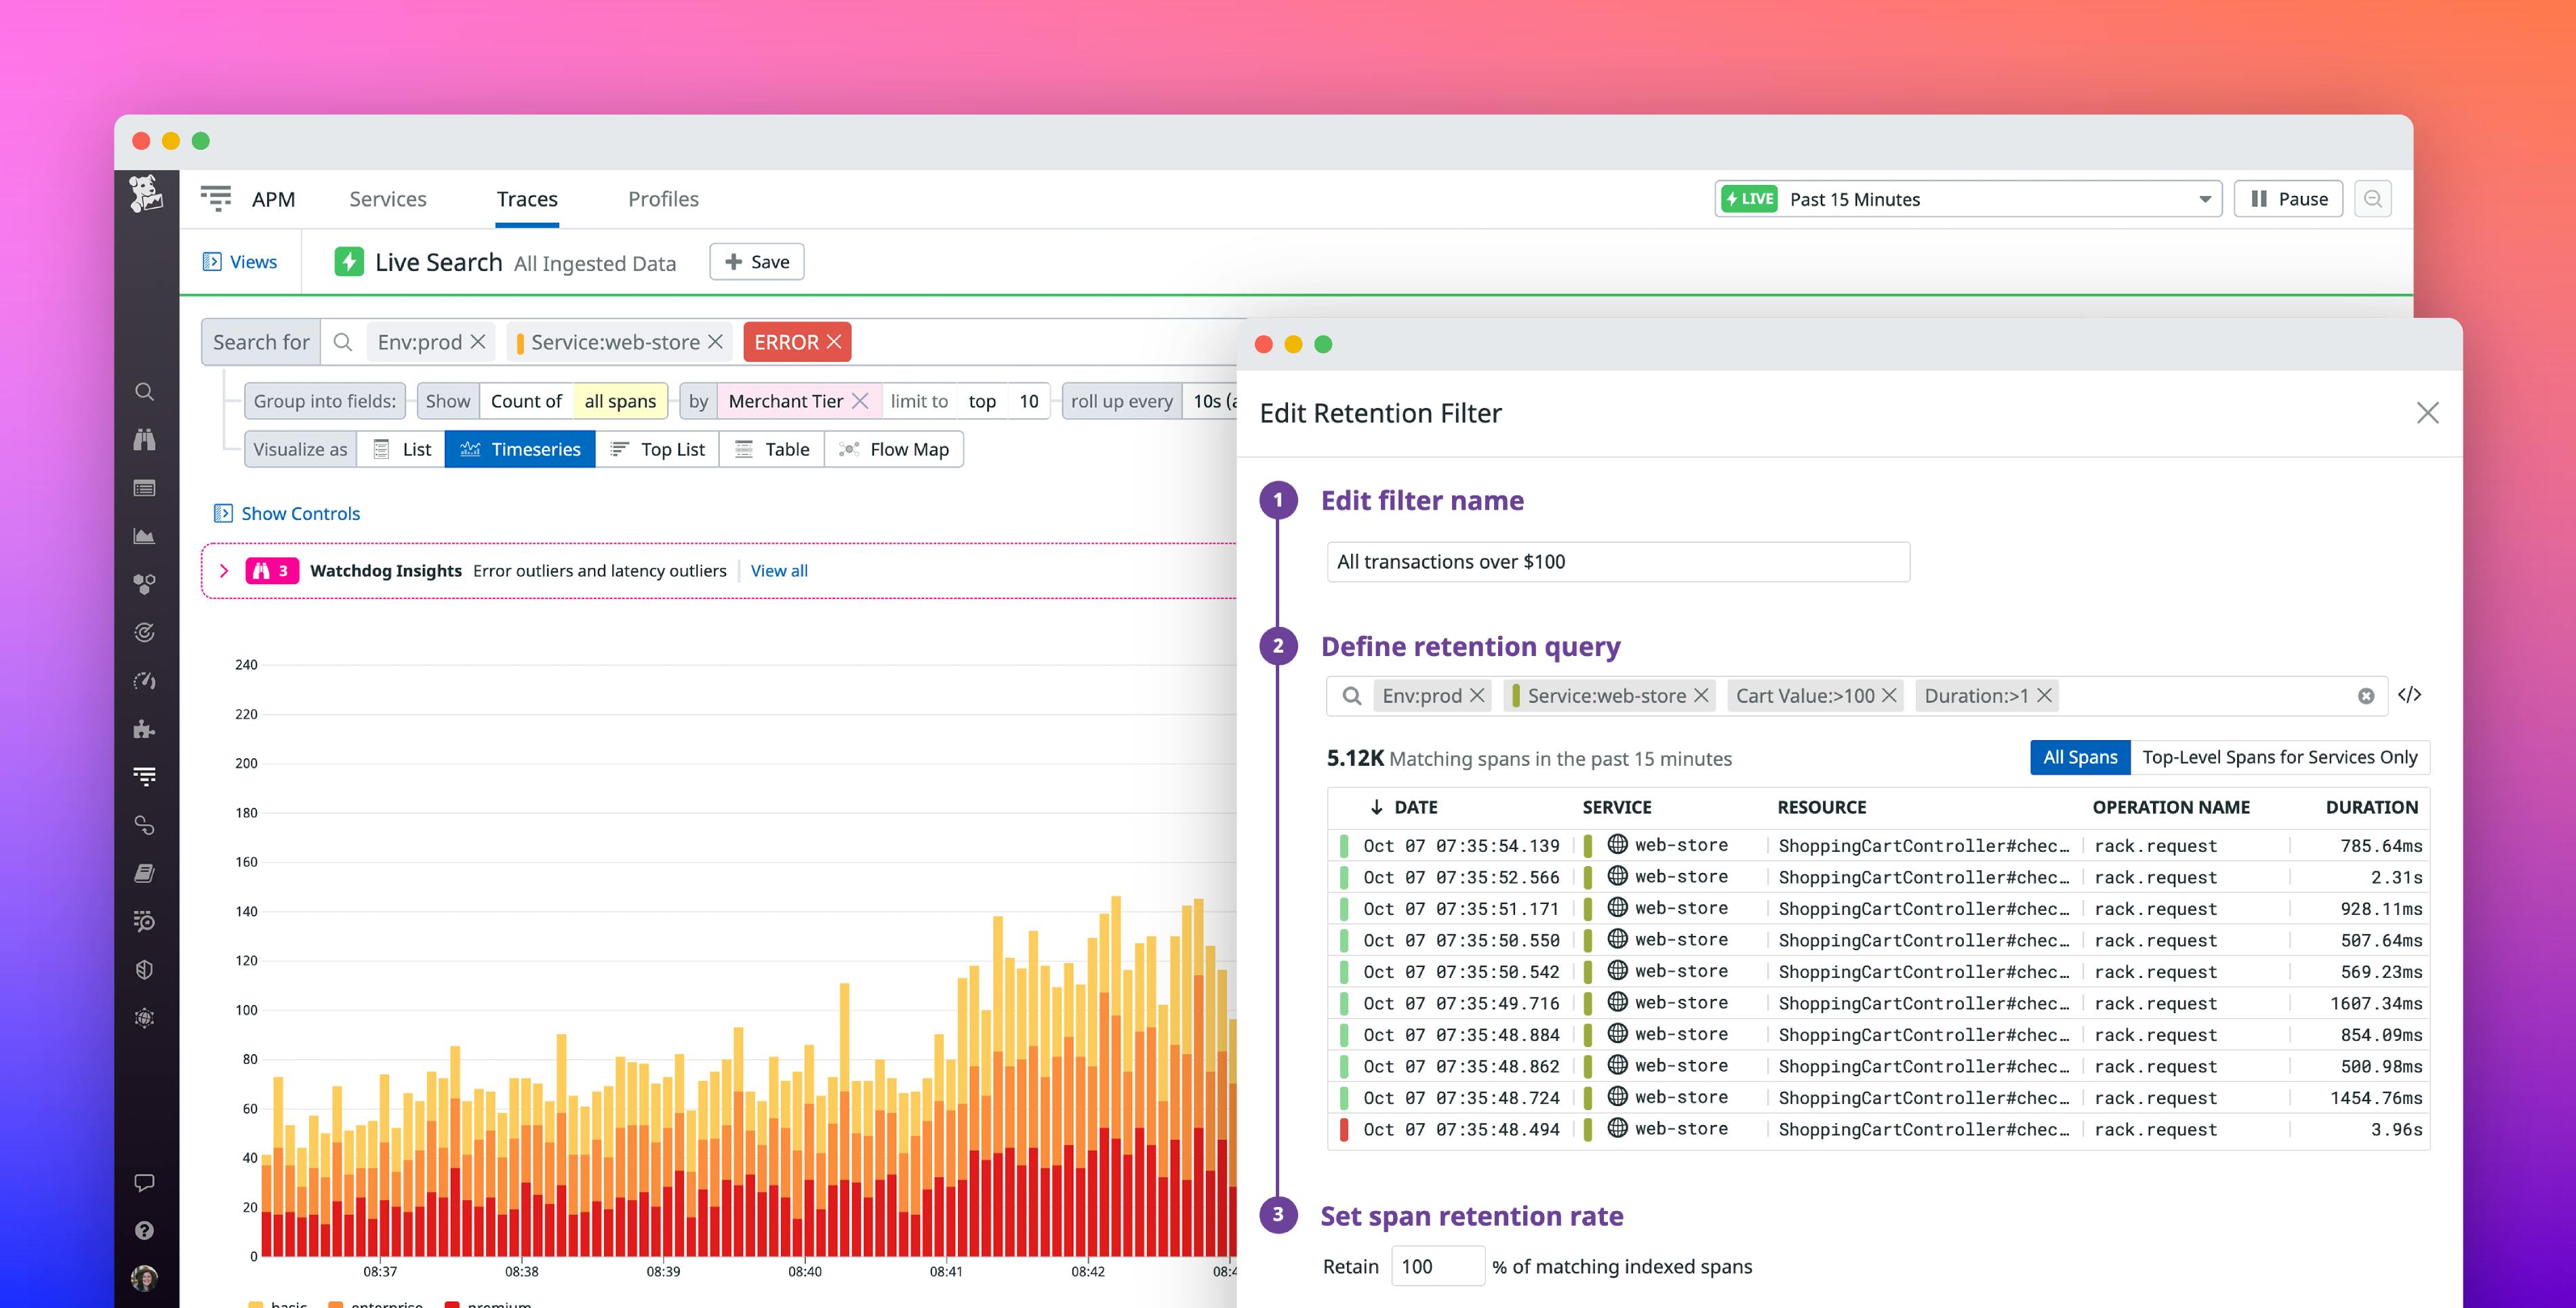Open the Past 15 Minutes time range dropdown
This screenshot has height=1308, width=2576.
1960,198
